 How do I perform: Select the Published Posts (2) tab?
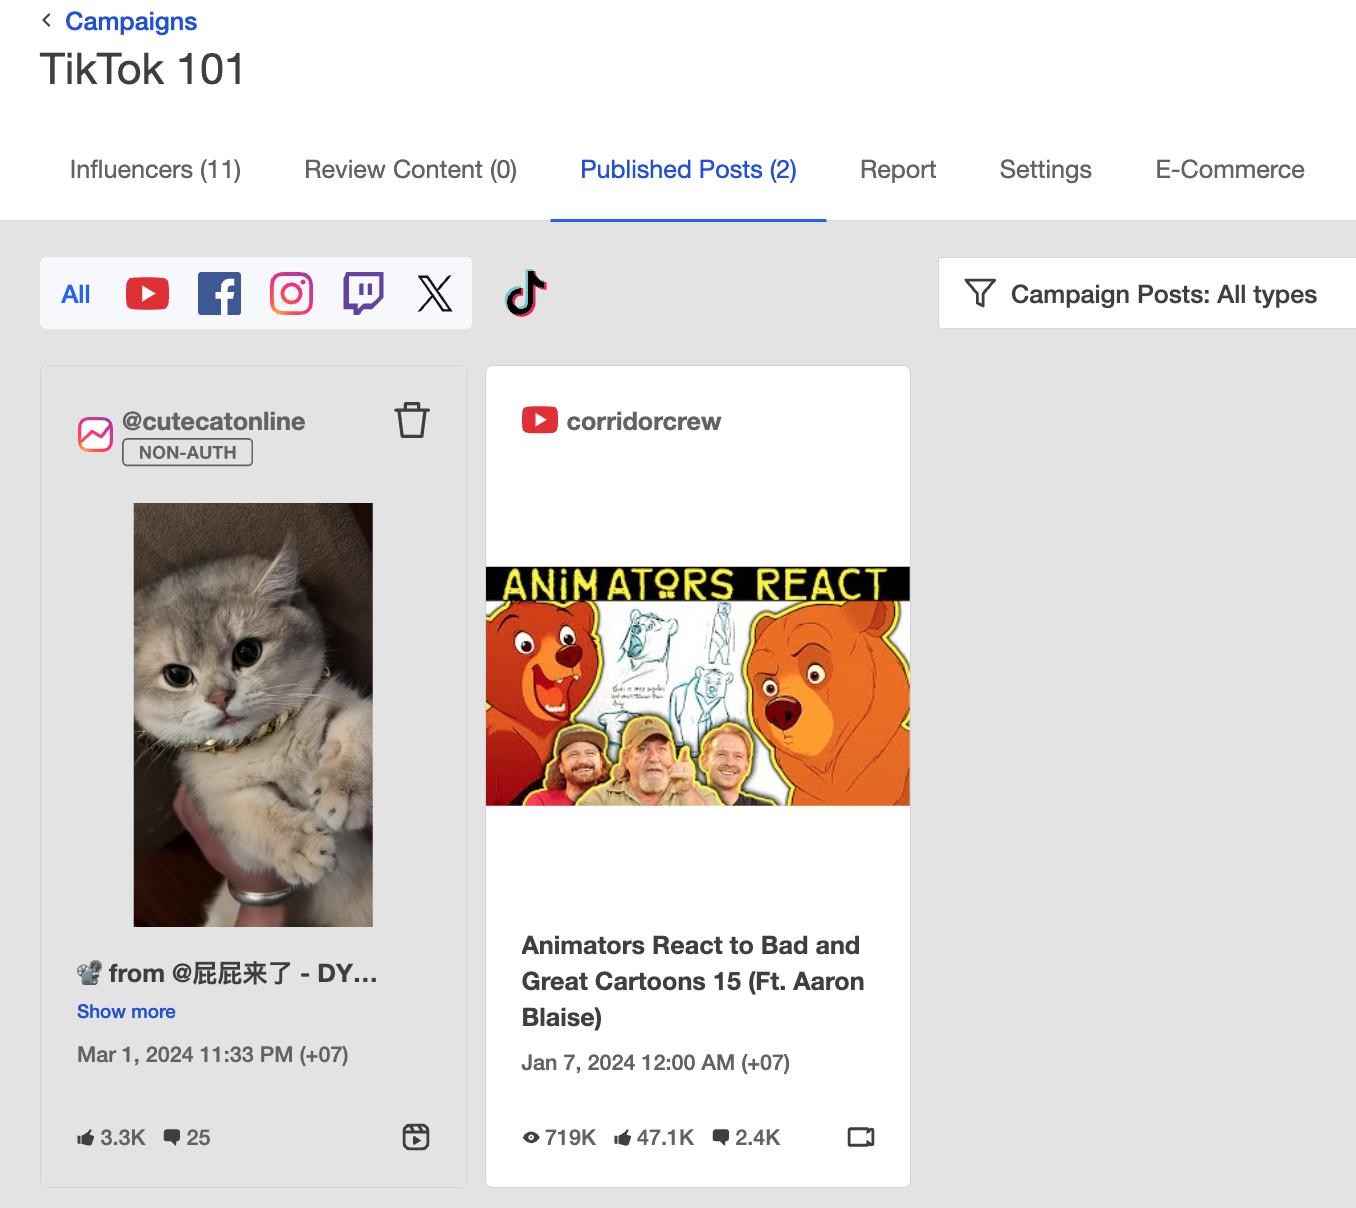688,170
